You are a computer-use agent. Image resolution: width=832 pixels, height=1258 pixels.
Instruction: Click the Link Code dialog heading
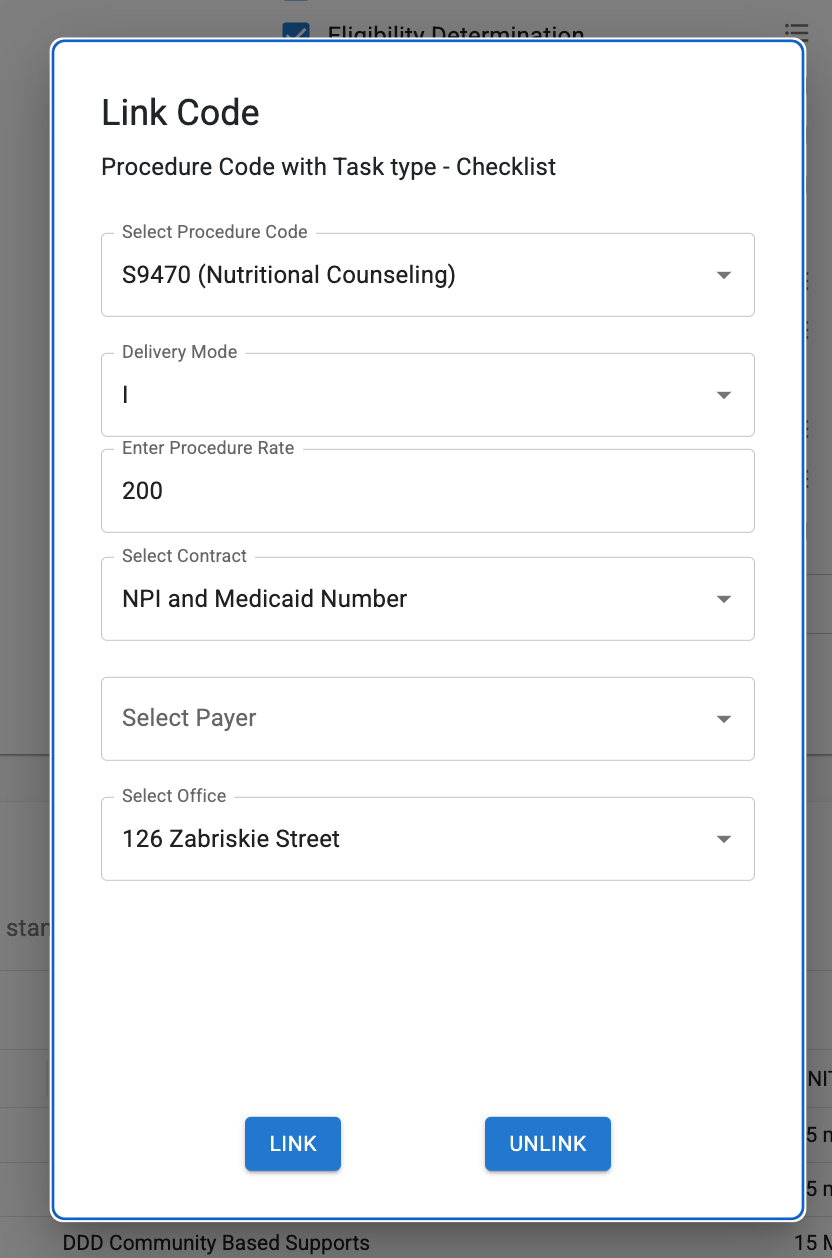(181, 113)
